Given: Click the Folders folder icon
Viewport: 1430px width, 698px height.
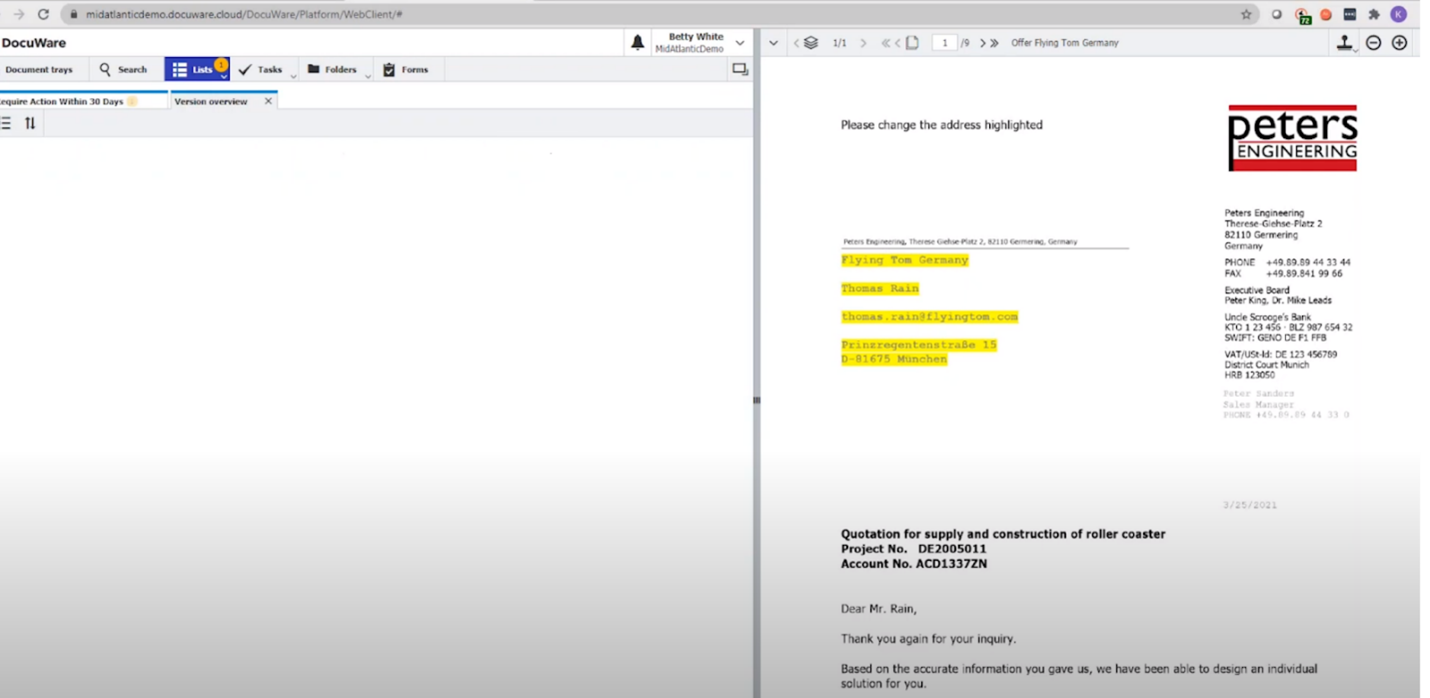Looking at the screenshot, I should pos(314,69).
